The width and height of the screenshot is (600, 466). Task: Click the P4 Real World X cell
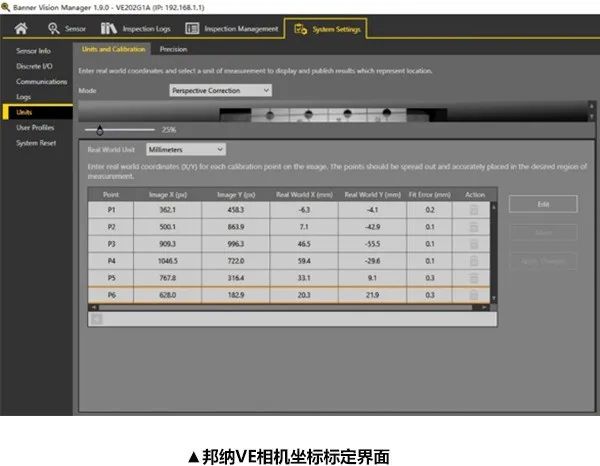click(302, 261)
